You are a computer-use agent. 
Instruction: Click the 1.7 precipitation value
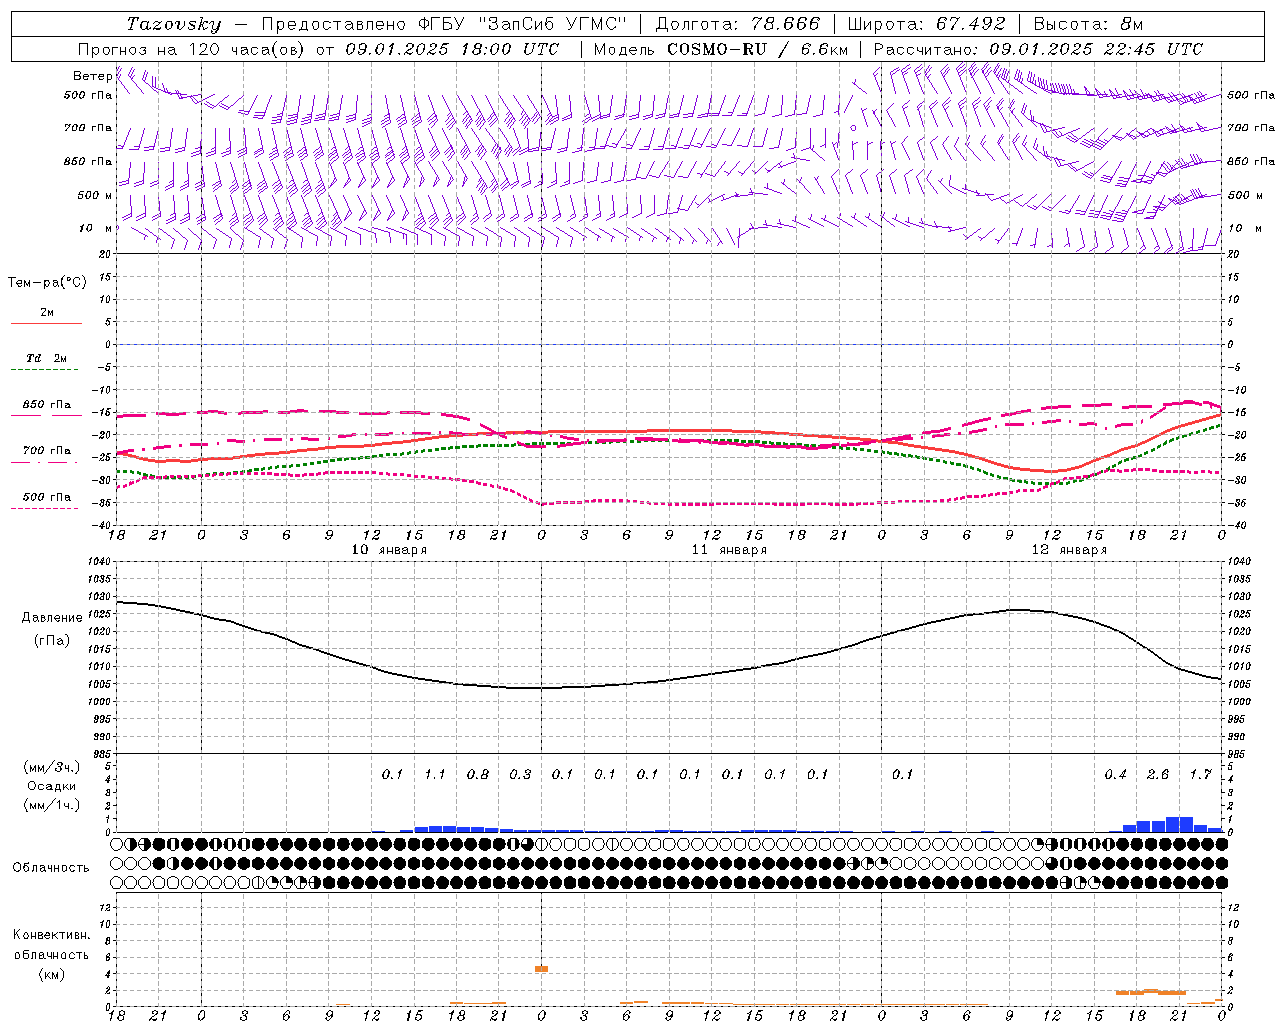click(x=1200, y=775)
